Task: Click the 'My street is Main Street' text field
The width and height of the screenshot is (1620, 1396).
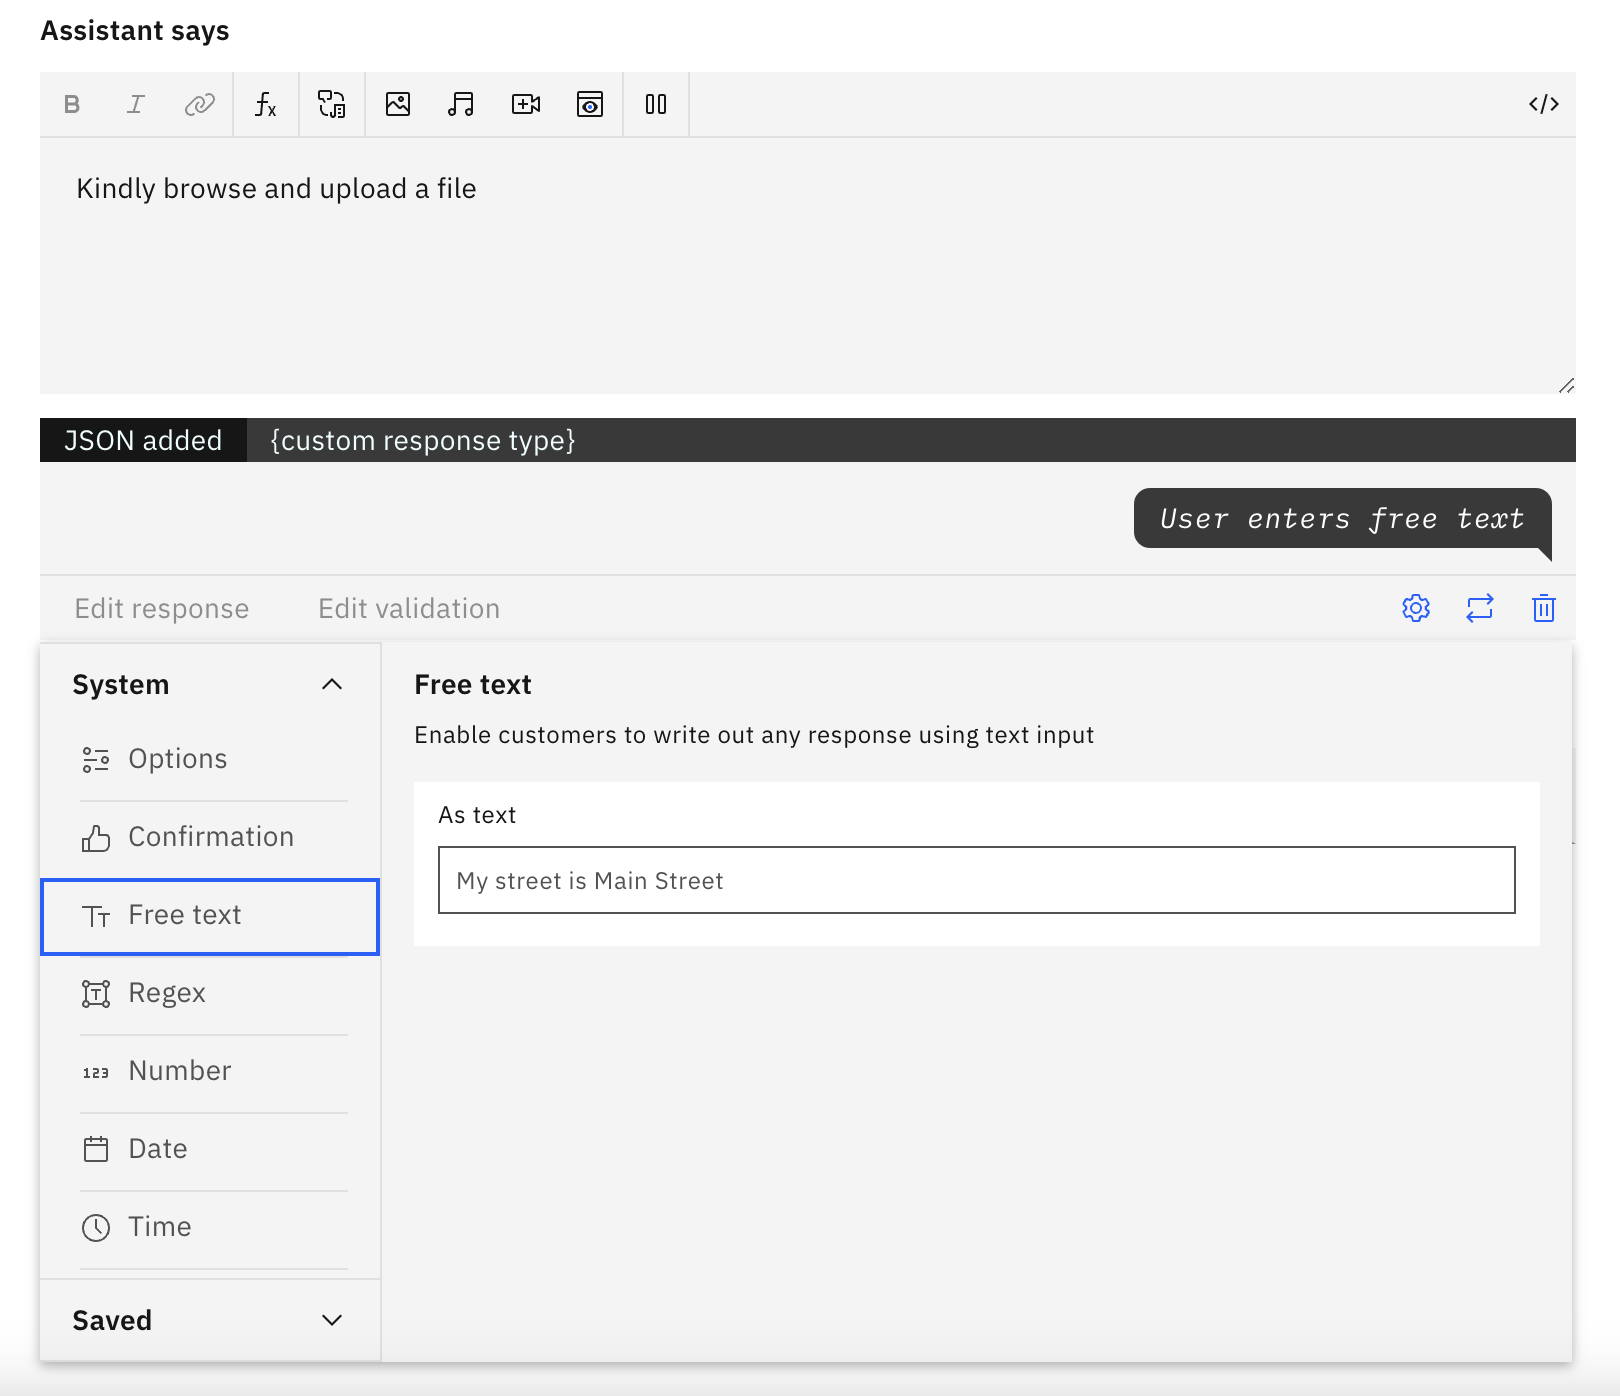Action: click(x=977, y=881)
